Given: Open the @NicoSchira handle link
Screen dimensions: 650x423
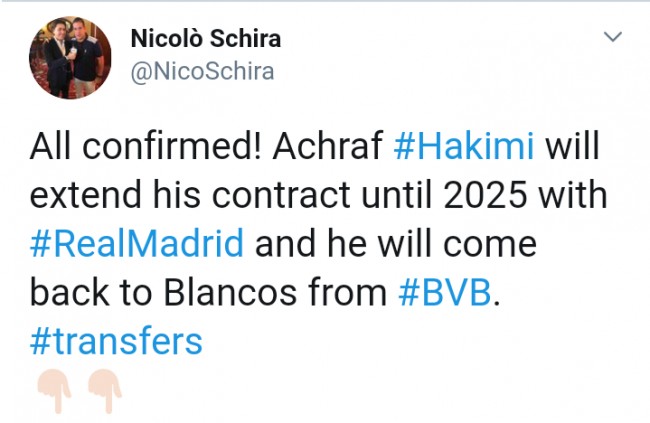Looking at the screenshot, I should tap(202, 71).
